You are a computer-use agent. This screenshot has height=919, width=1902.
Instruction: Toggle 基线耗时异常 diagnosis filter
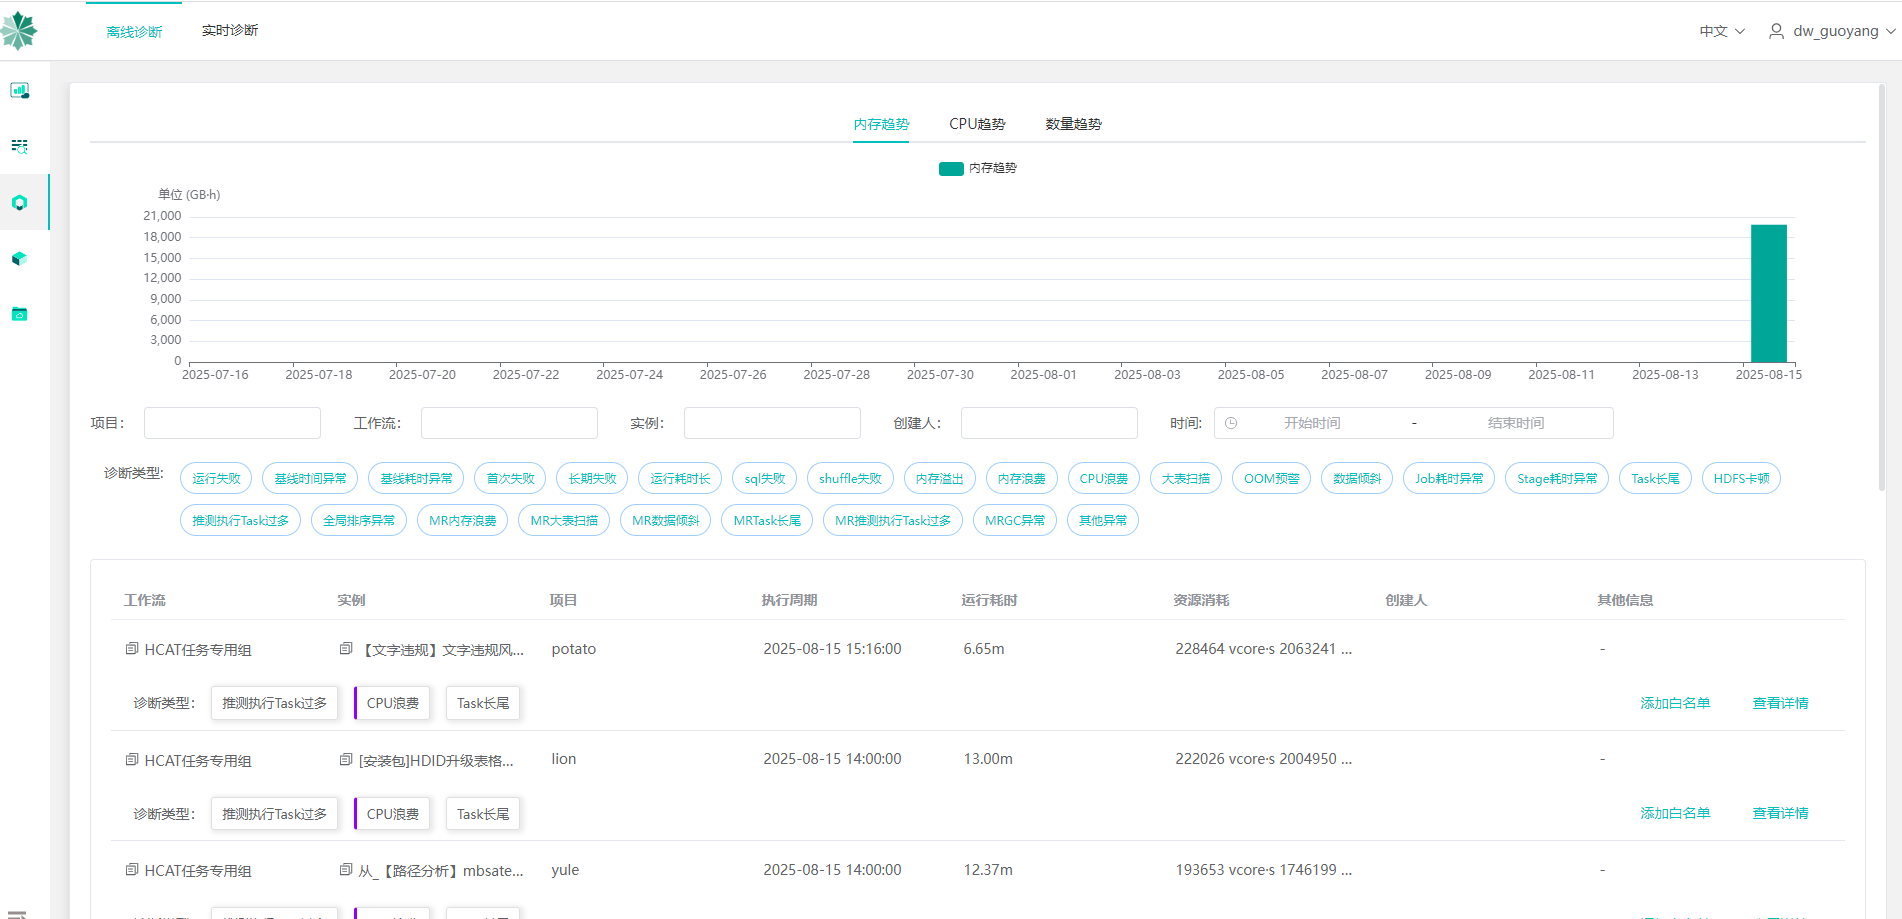pos(416,478)
